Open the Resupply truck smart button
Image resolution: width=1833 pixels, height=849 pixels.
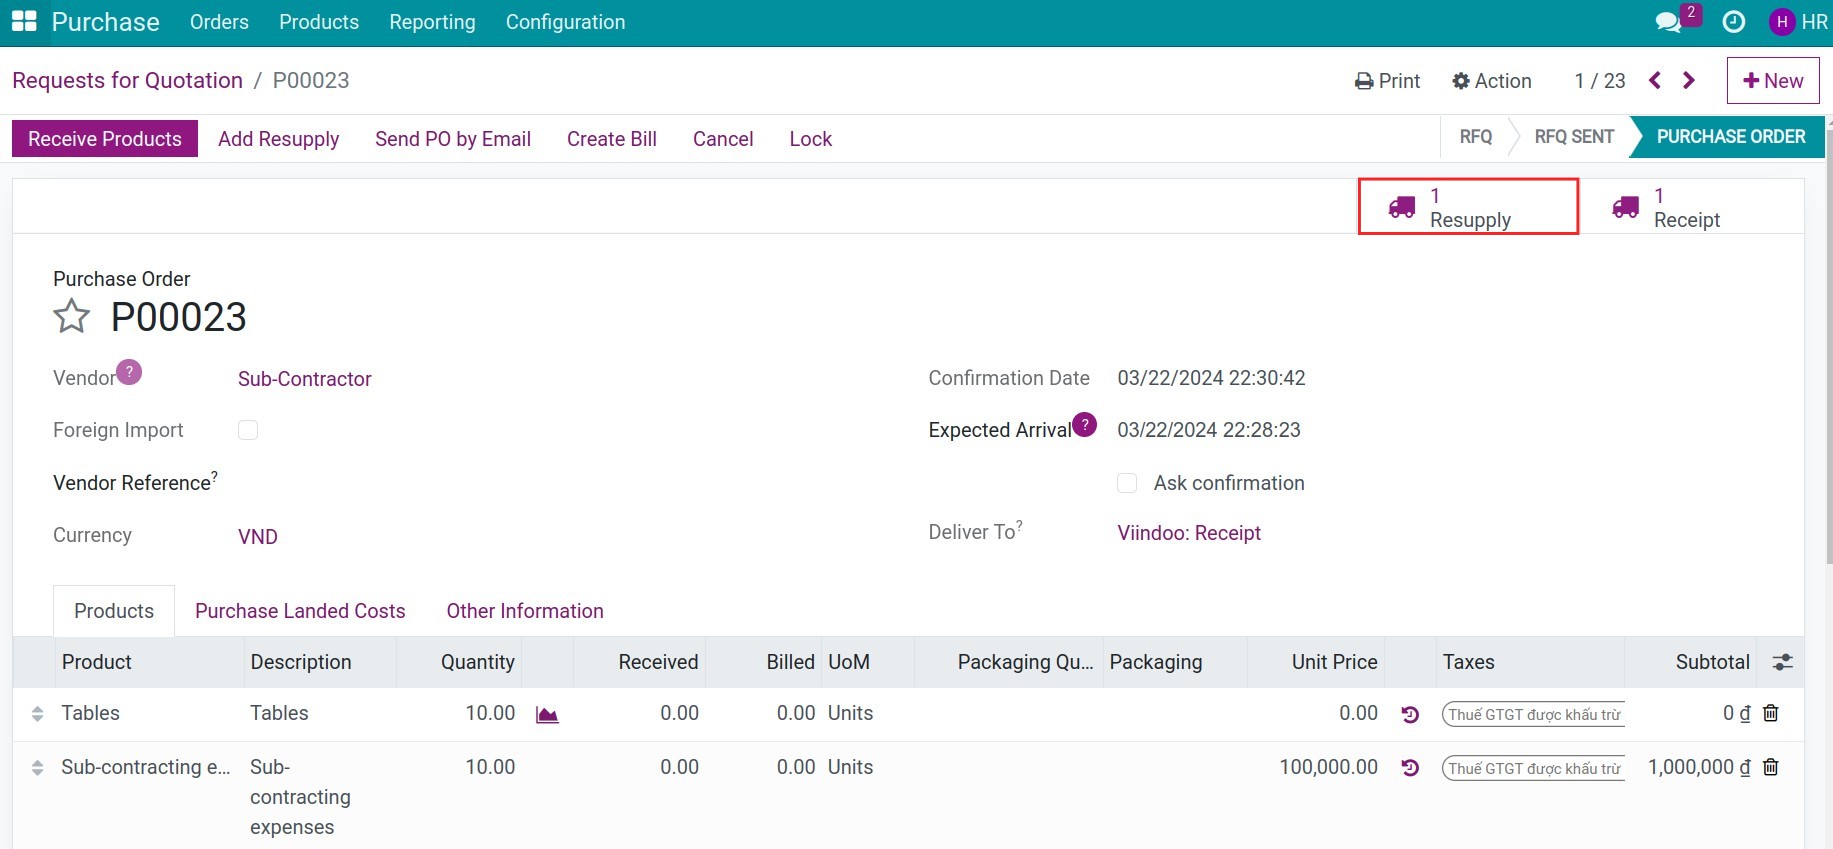pos(1468,207)
